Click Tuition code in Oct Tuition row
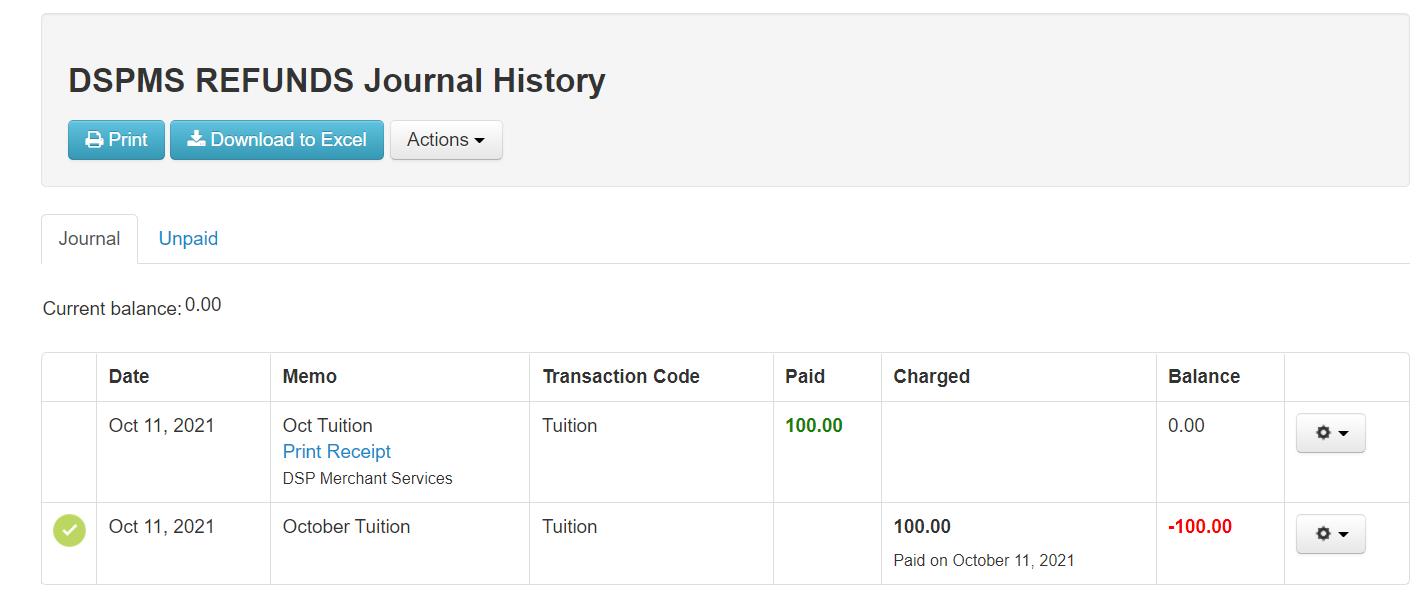The height and width of the screenshot is (606, 1427). click(570, 426)
